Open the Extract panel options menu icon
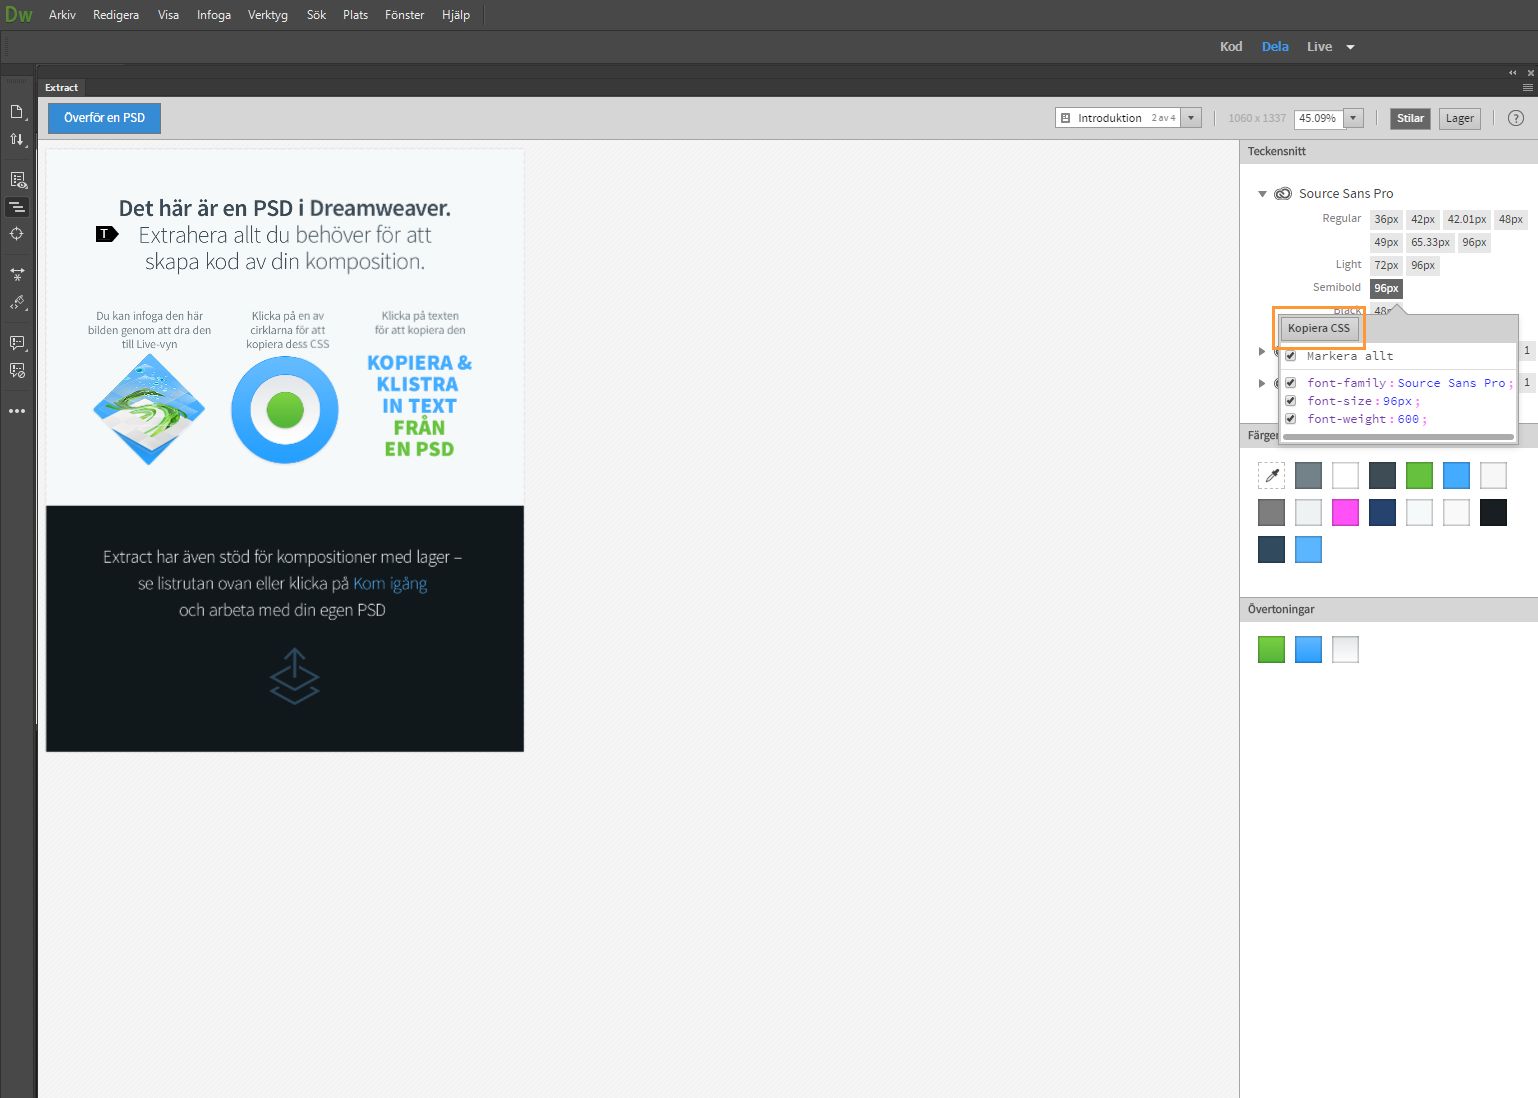This screenshot has width=1538, height=1098. (1528, 88)
